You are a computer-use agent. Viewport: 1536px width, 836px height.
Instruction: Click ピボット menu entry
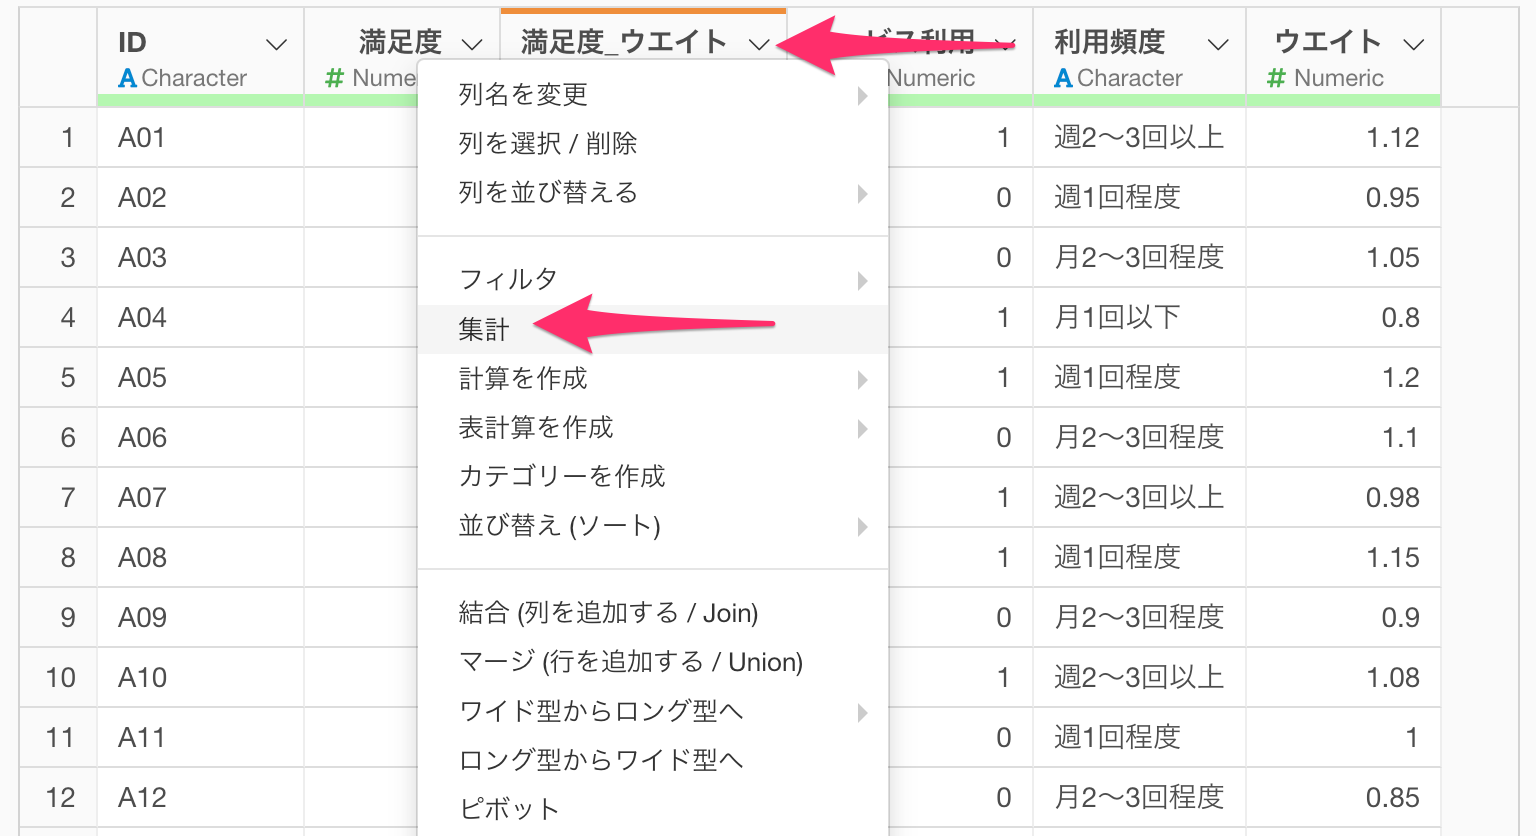click(x=508, y=809)
